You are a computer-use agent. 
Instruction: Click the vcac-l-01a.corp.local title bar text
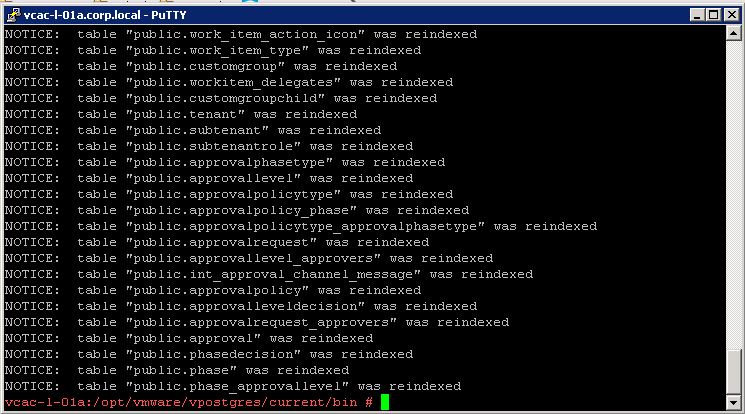click(x=105, y=15)
